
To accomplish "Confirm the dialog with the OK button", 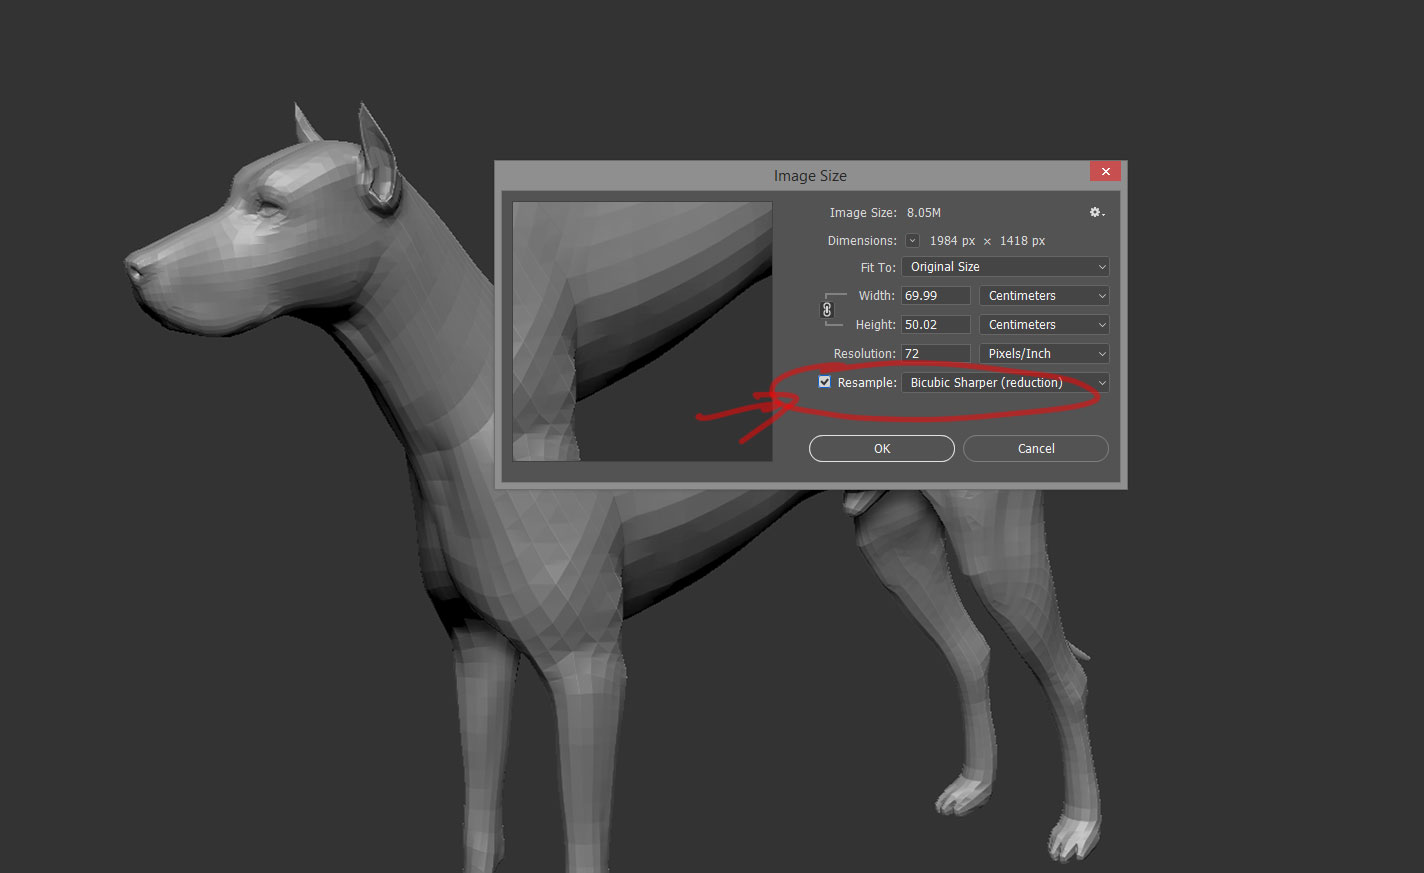I will [882, 449].
